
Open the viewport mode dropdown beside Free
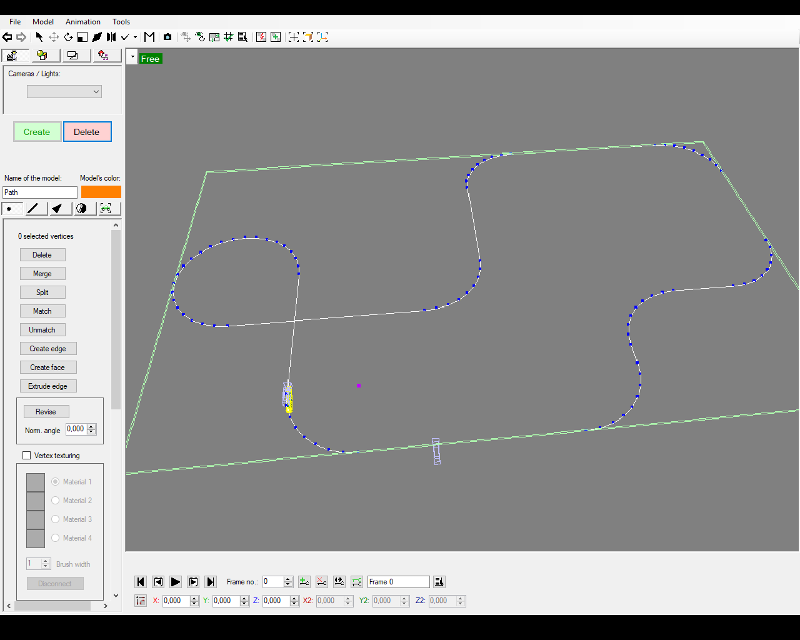[x=132, y=58]
